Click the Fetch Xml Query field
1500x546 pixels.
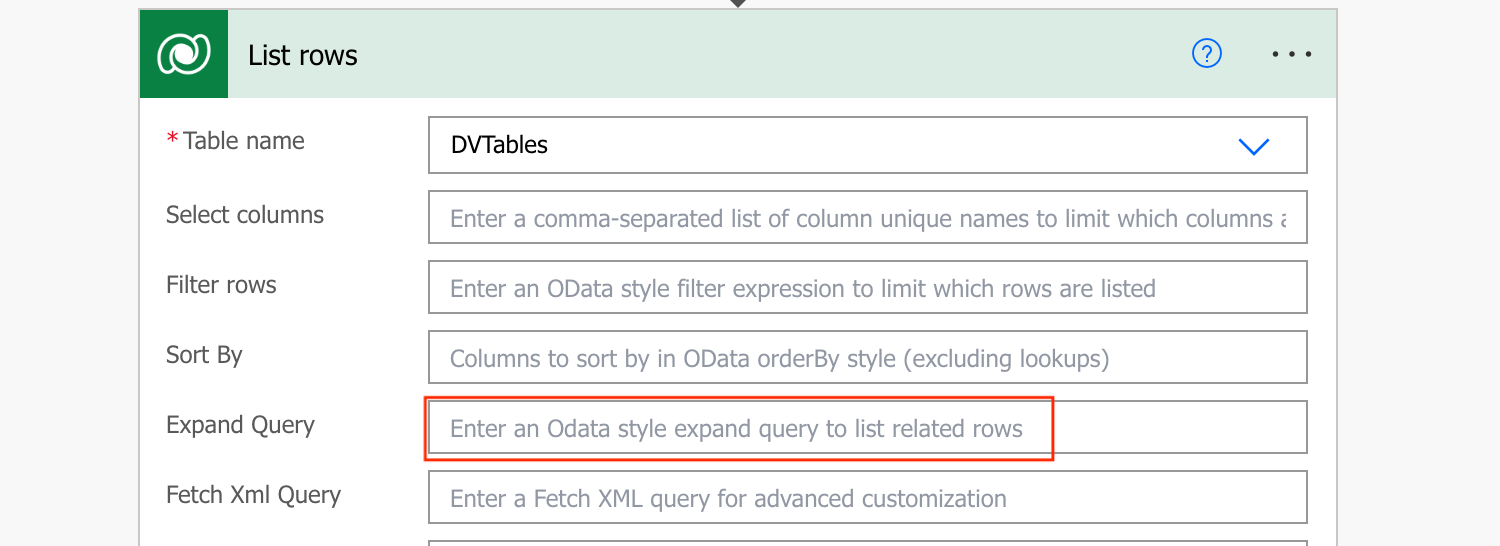tap(867, 497)
